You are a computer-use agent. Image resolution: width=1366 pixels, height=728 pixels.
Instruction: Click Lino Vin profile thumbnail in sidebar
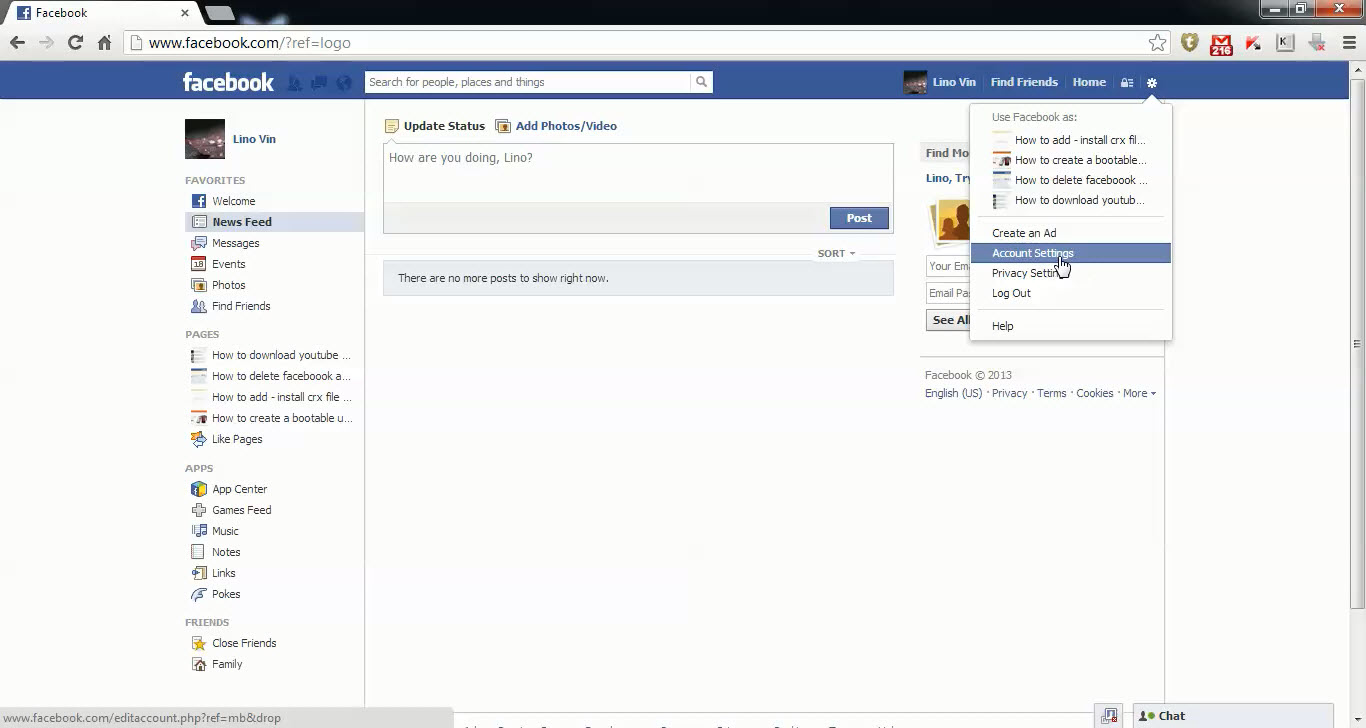[x=205, y=139]
